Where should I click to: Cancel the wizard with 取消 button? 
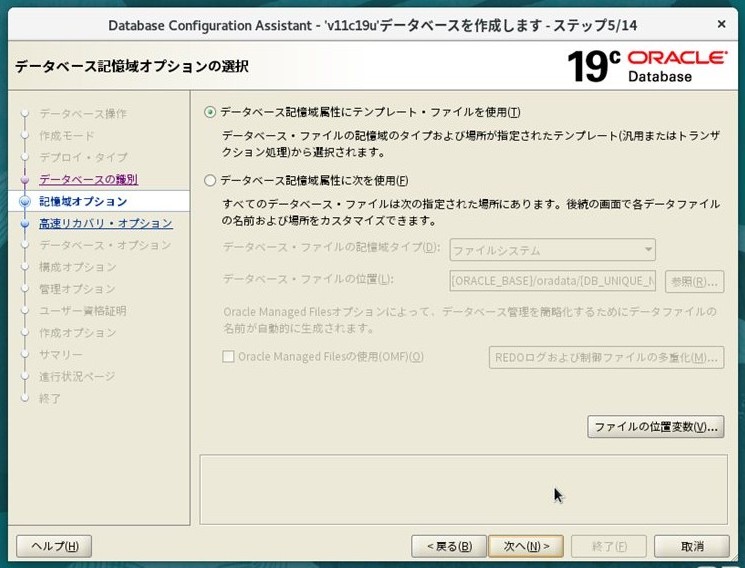point(692,546)
